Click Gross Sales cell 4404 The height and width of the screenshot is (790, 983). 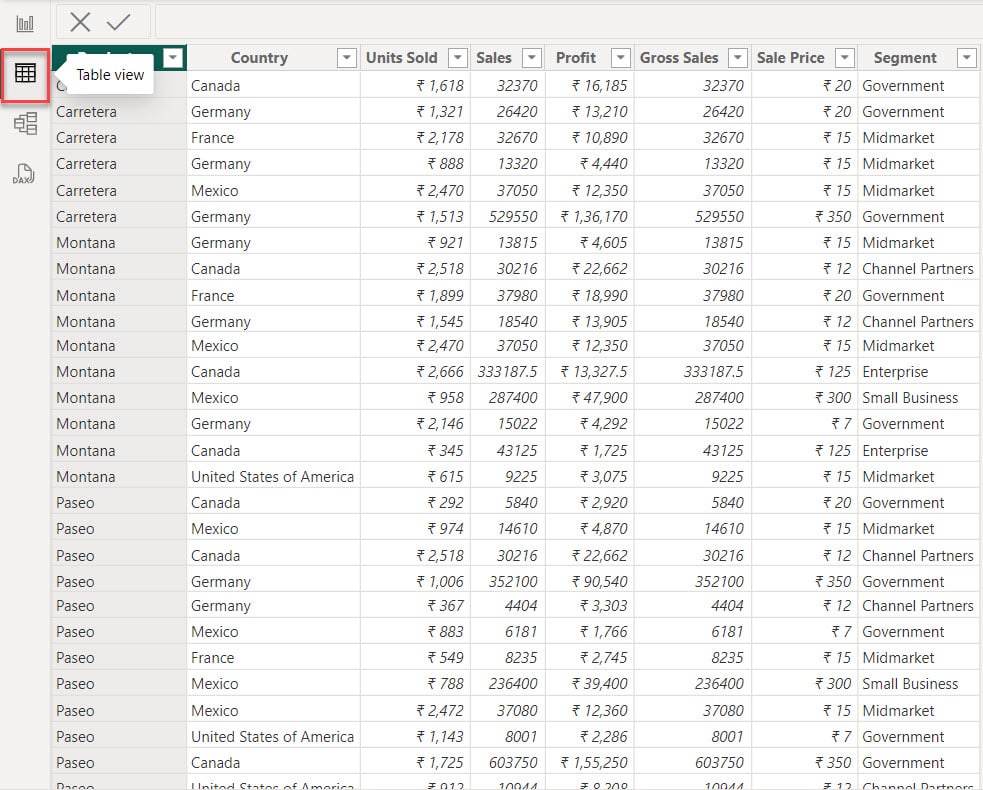coord(727,606)
